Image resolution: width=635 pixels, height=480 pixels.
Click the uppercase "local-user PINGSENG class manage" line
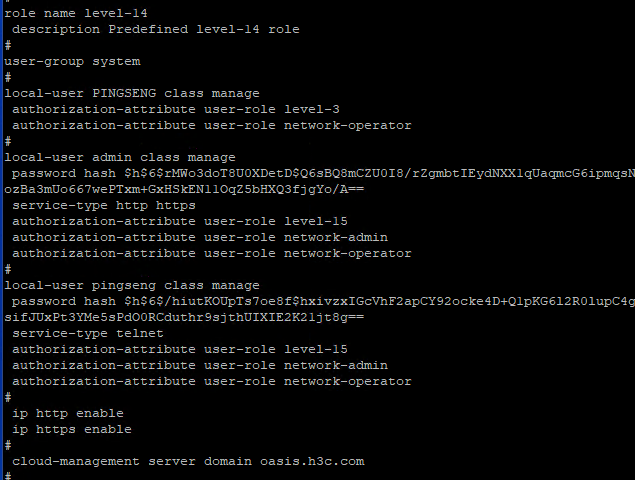132,93
